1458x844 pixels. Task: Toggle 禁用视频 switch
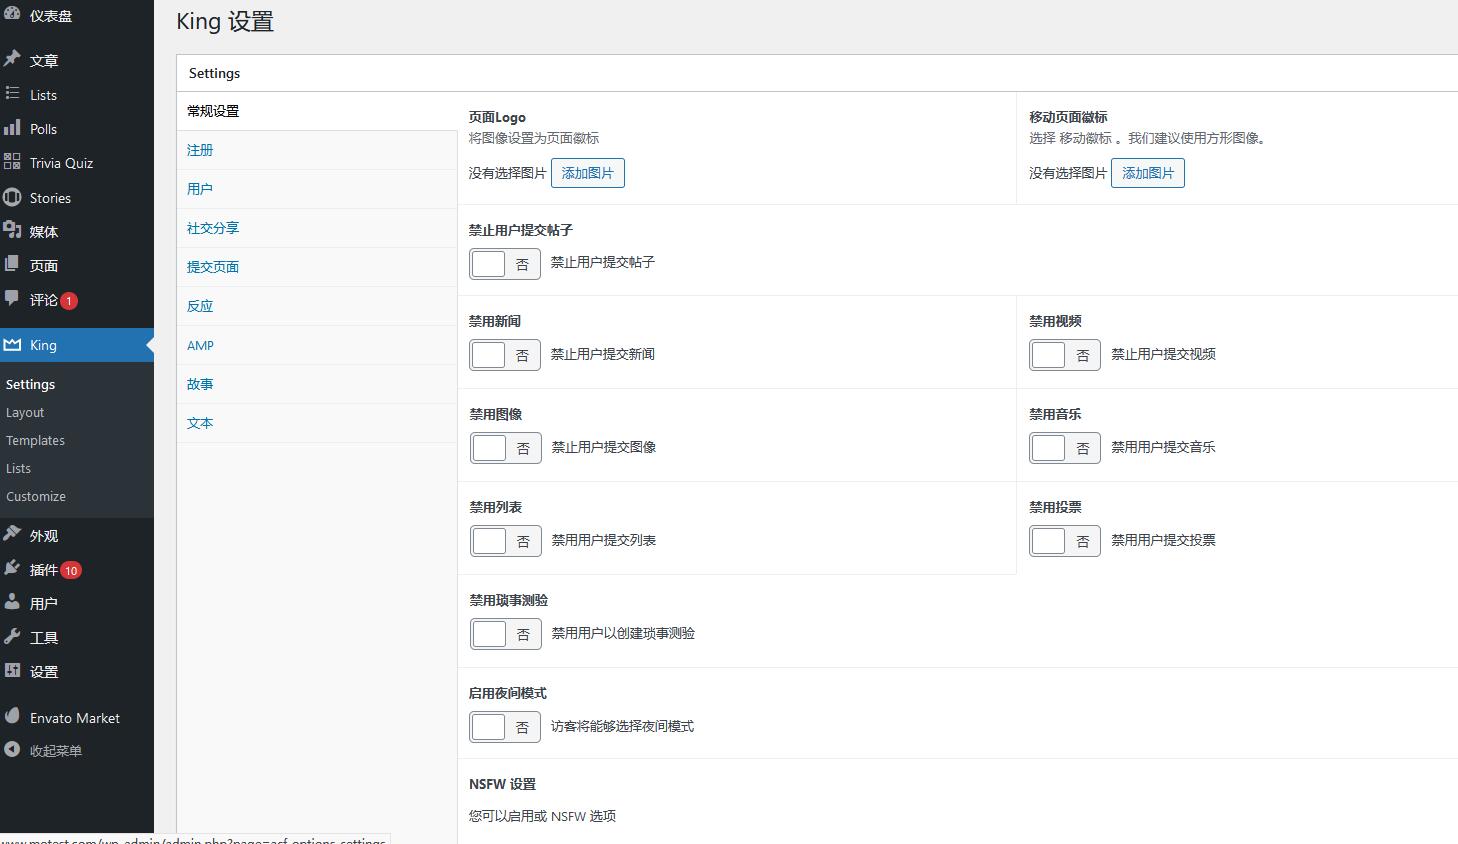coord(1065,355)
